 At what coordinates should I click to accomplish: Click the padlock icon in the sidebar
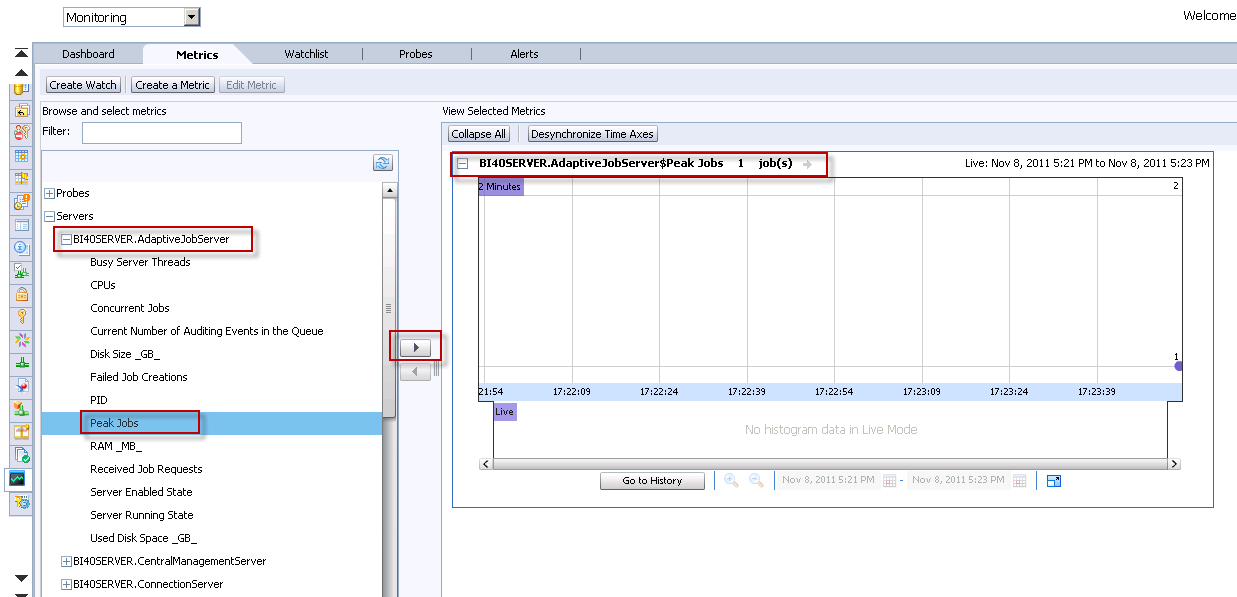[21, 294]
